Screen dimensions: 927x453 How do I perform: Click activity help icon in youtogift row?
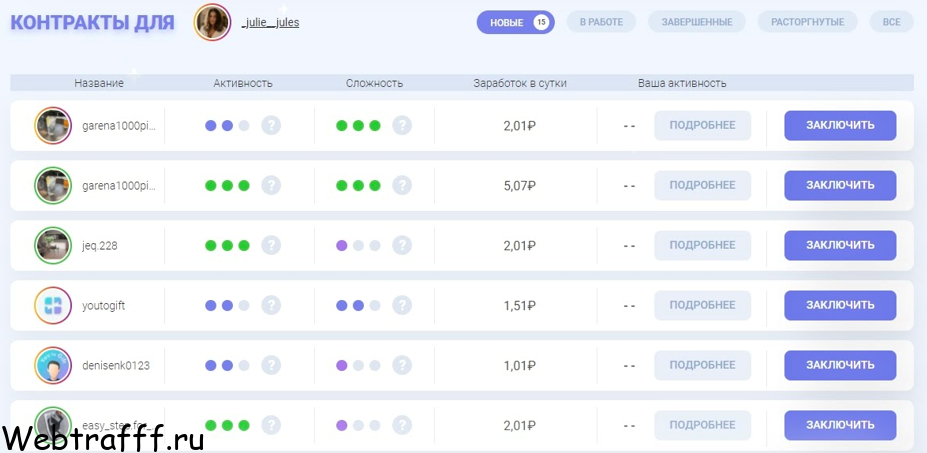(x=271, y=305)
